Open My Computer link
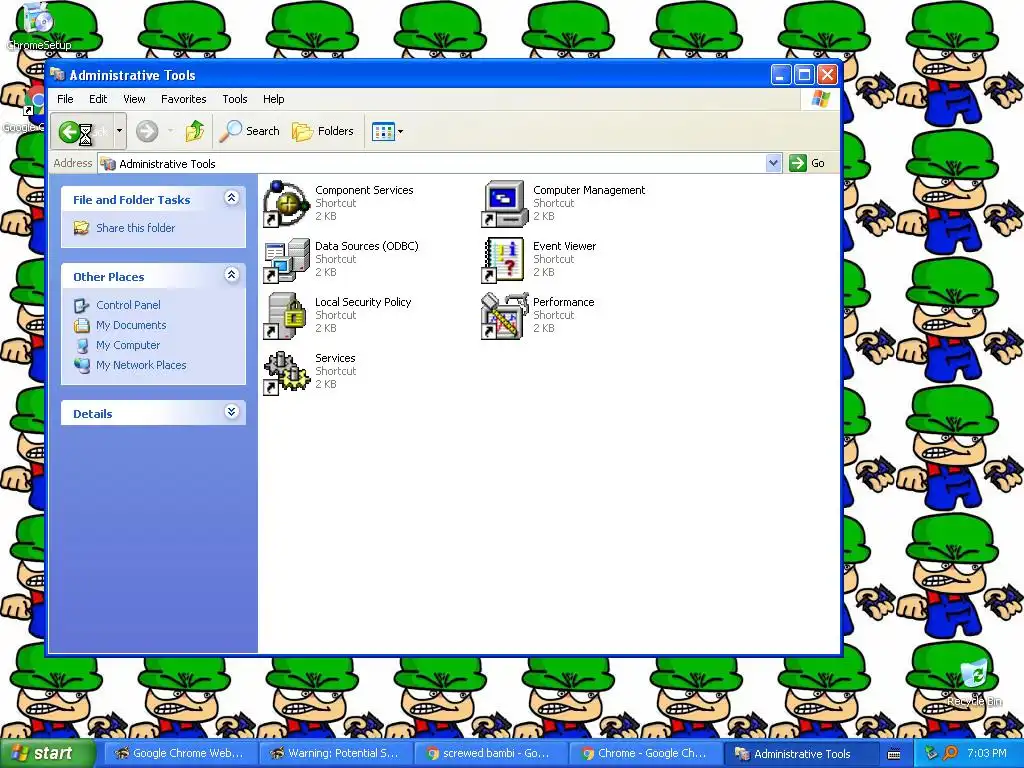The height and width of the screenshot is (768, 1024). 128,345
